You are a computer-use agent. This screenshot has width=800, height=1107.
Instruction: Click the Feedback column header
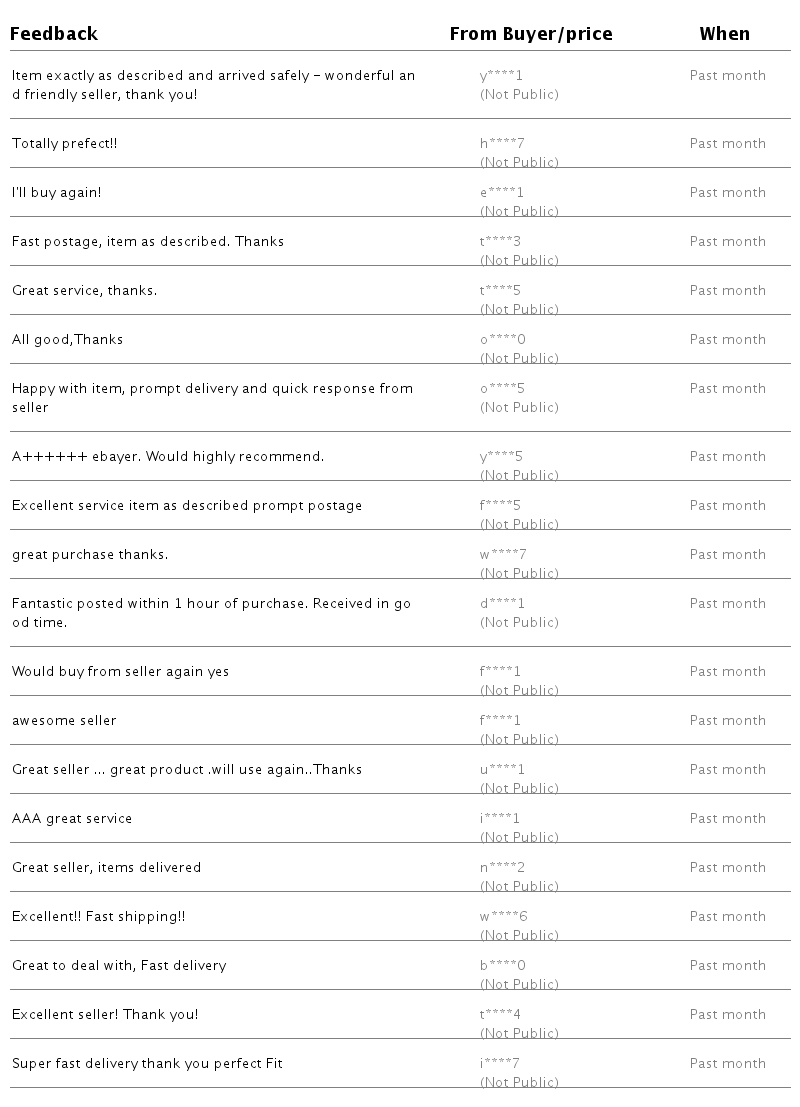point(54,34)
